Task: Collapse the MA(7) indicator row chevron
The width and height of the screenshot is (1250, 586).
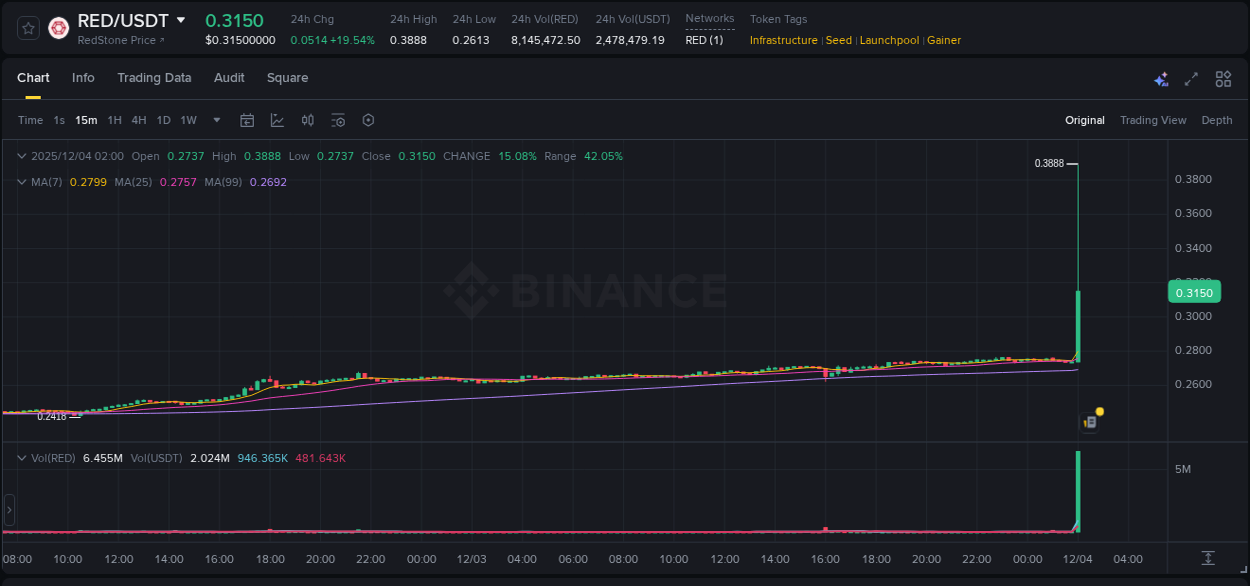Action: 21,182
